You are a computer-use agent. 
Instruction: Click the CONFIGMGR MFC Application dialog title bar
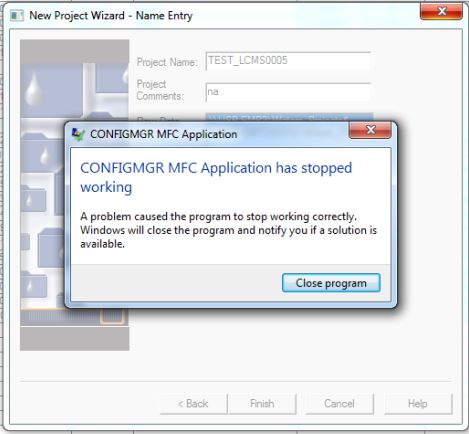[207, 134]
